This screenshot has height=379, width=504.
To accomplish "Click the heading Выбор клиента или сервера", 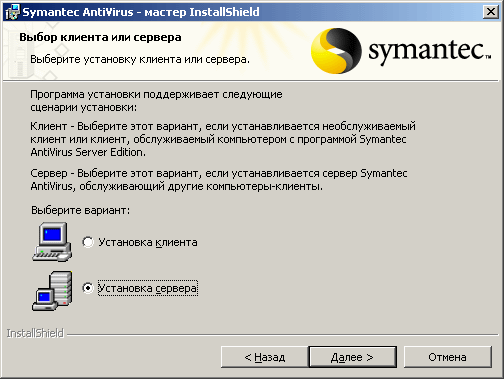I will (x=100, y=37).
